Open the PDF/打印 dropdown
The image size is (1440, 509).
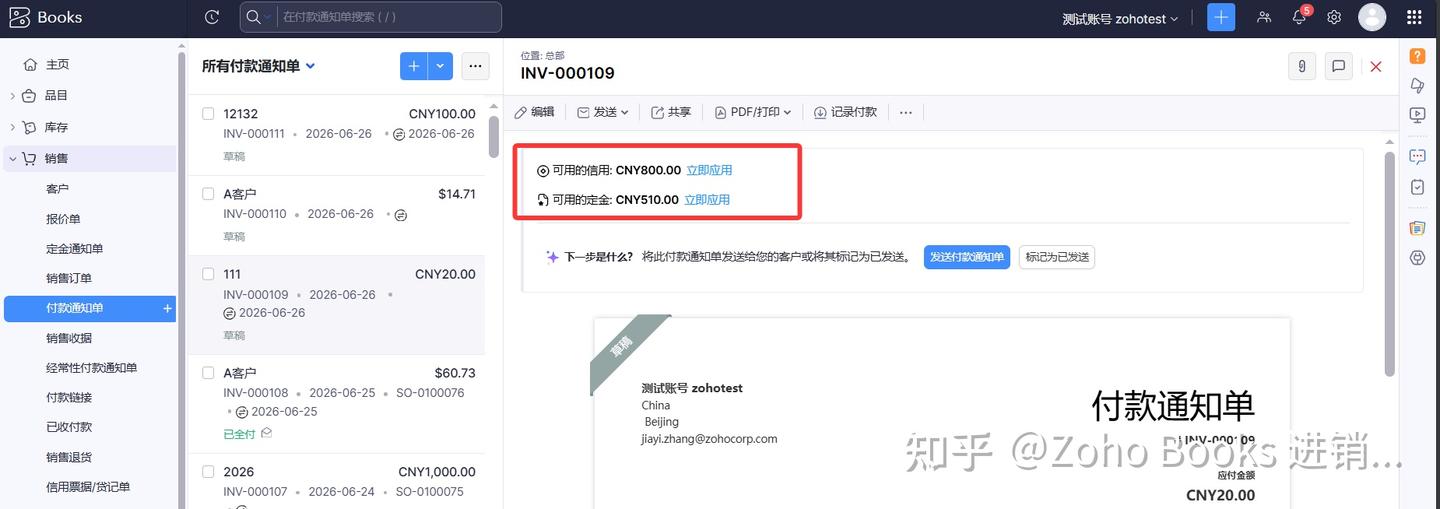pos(753,112)
